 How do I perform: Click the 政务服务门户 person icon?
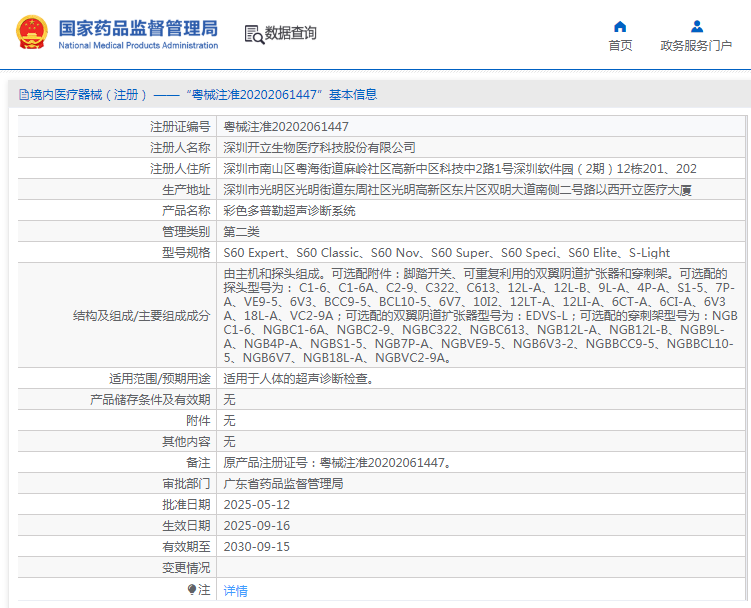(696, 26)
